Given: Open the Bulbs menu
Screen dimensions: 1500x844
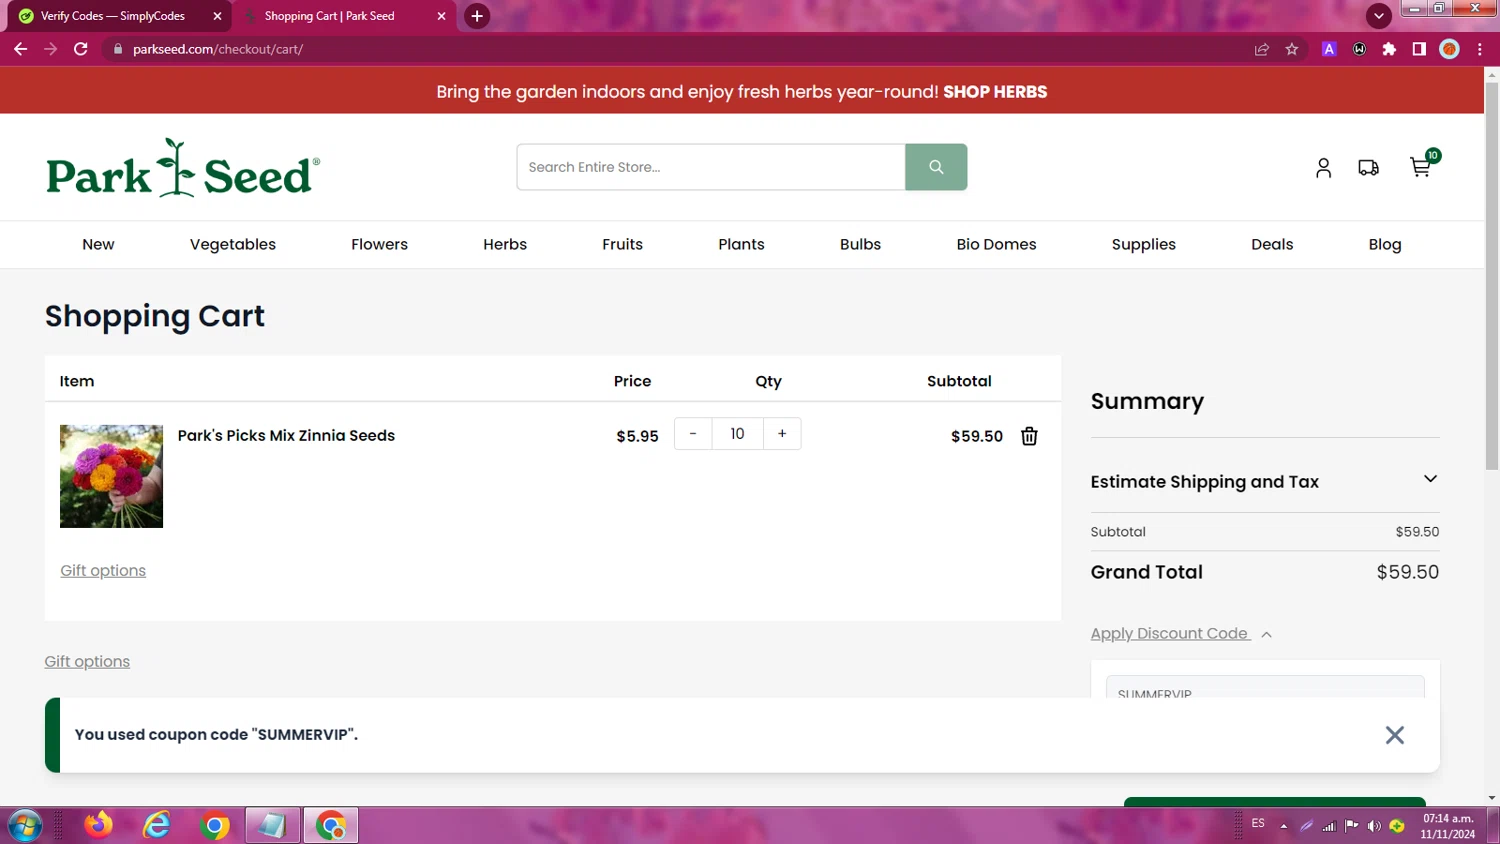Looking at the screenshot, I should coord(860,245).
